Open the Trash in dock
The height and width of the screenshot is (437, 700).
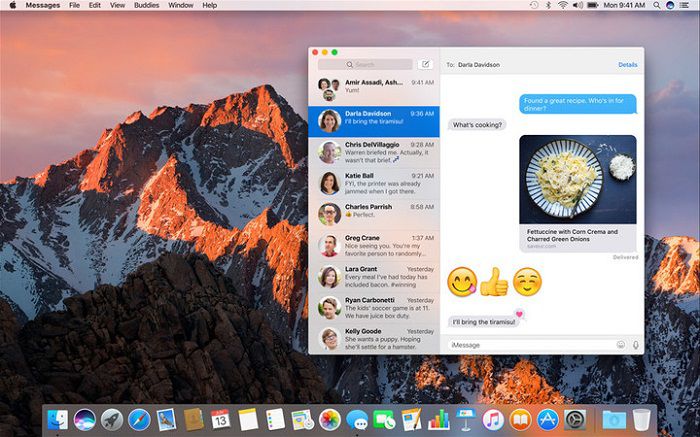point(642,420)
